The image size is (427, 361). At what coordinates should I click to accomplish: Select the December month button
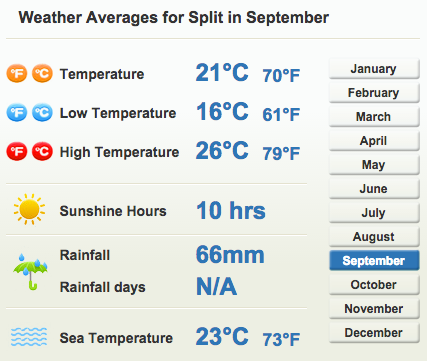coord(374,333)
